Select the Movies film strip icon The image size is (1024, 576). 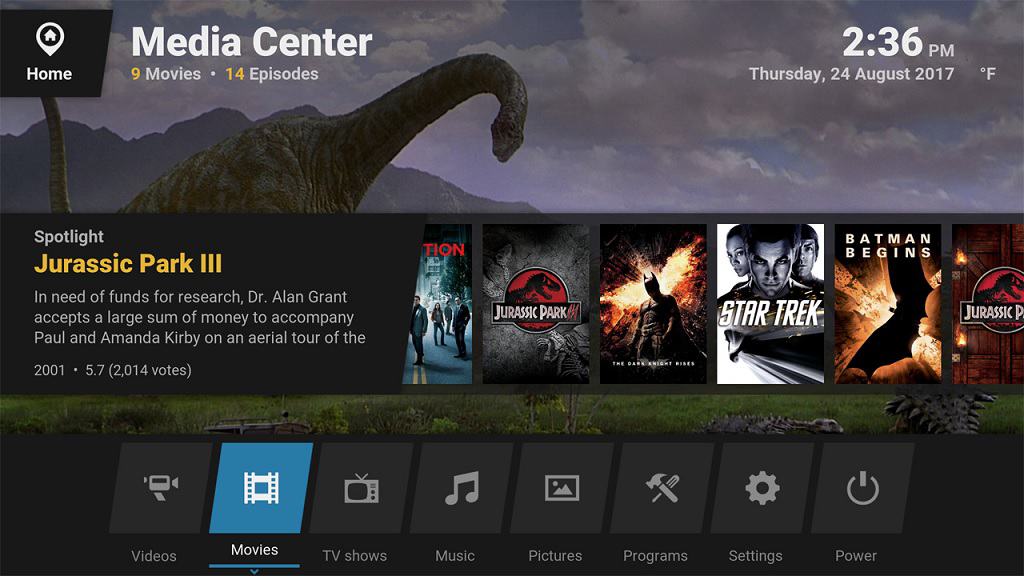coord(261,489)
